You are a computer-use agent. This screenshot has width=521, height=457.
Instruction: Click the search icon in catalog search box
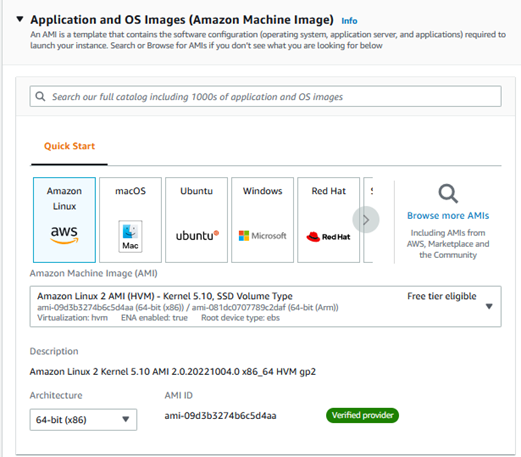(x=40, y=97)
